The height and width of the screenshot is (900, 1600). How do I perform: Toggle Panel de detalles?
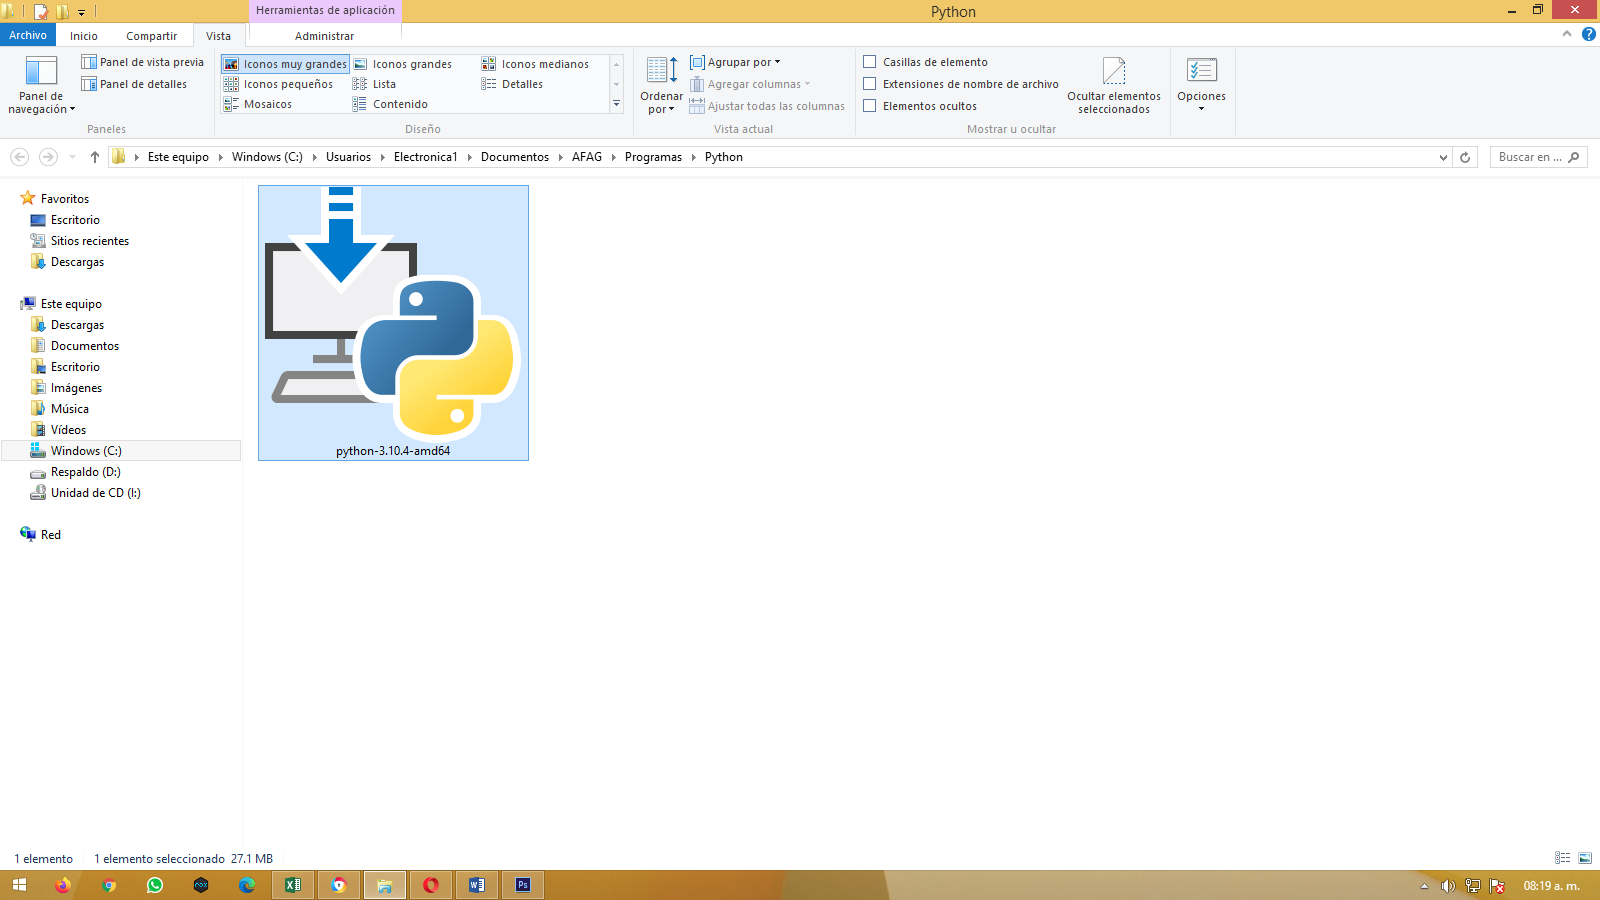coord(134,84)
